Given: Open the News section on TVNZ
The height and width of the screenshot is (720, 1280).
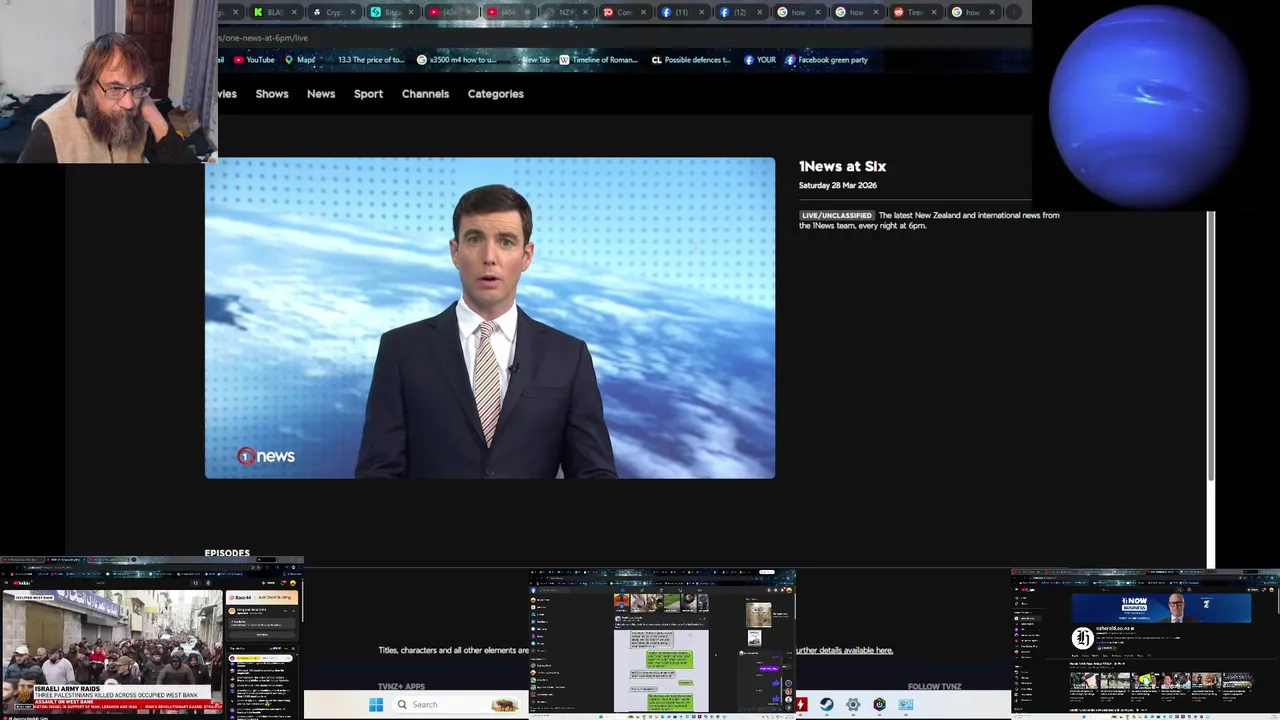Looking at the screenshot, I should coord(321,94).
